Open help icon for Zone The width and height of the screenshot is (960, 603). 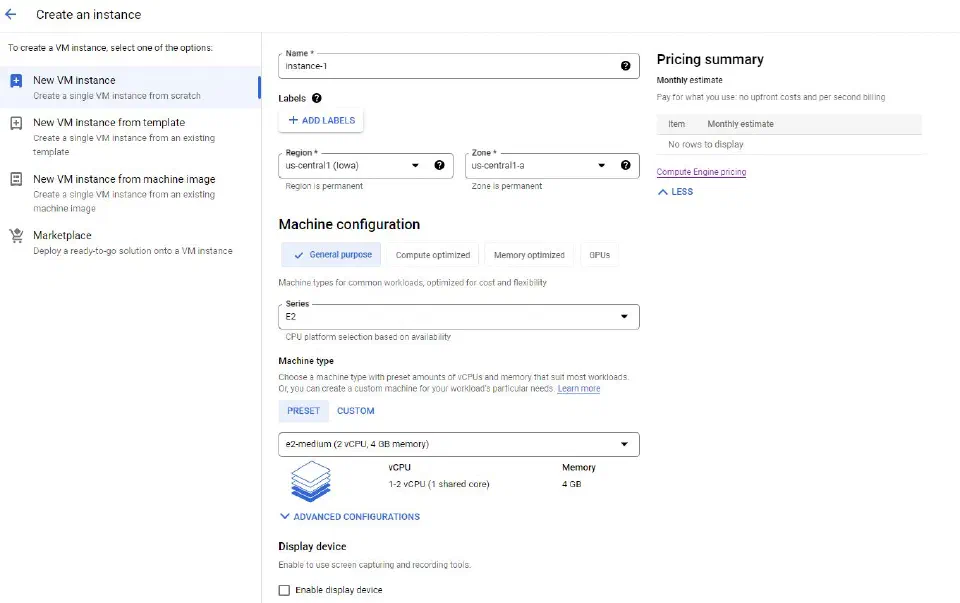tap(625, 165)
